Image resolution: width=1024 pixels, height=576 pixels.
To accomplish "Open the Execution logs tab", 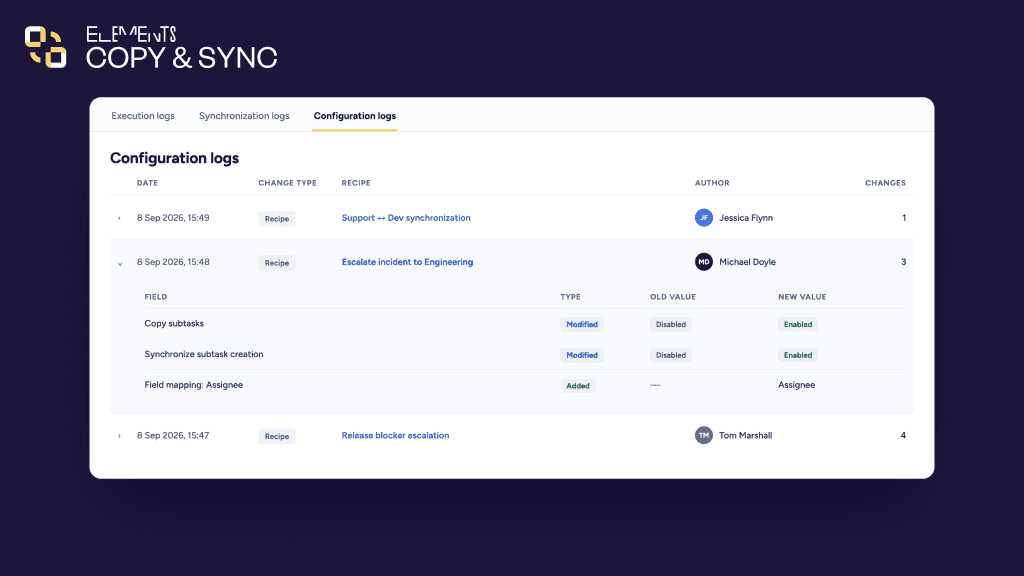I will pos(142,116).
